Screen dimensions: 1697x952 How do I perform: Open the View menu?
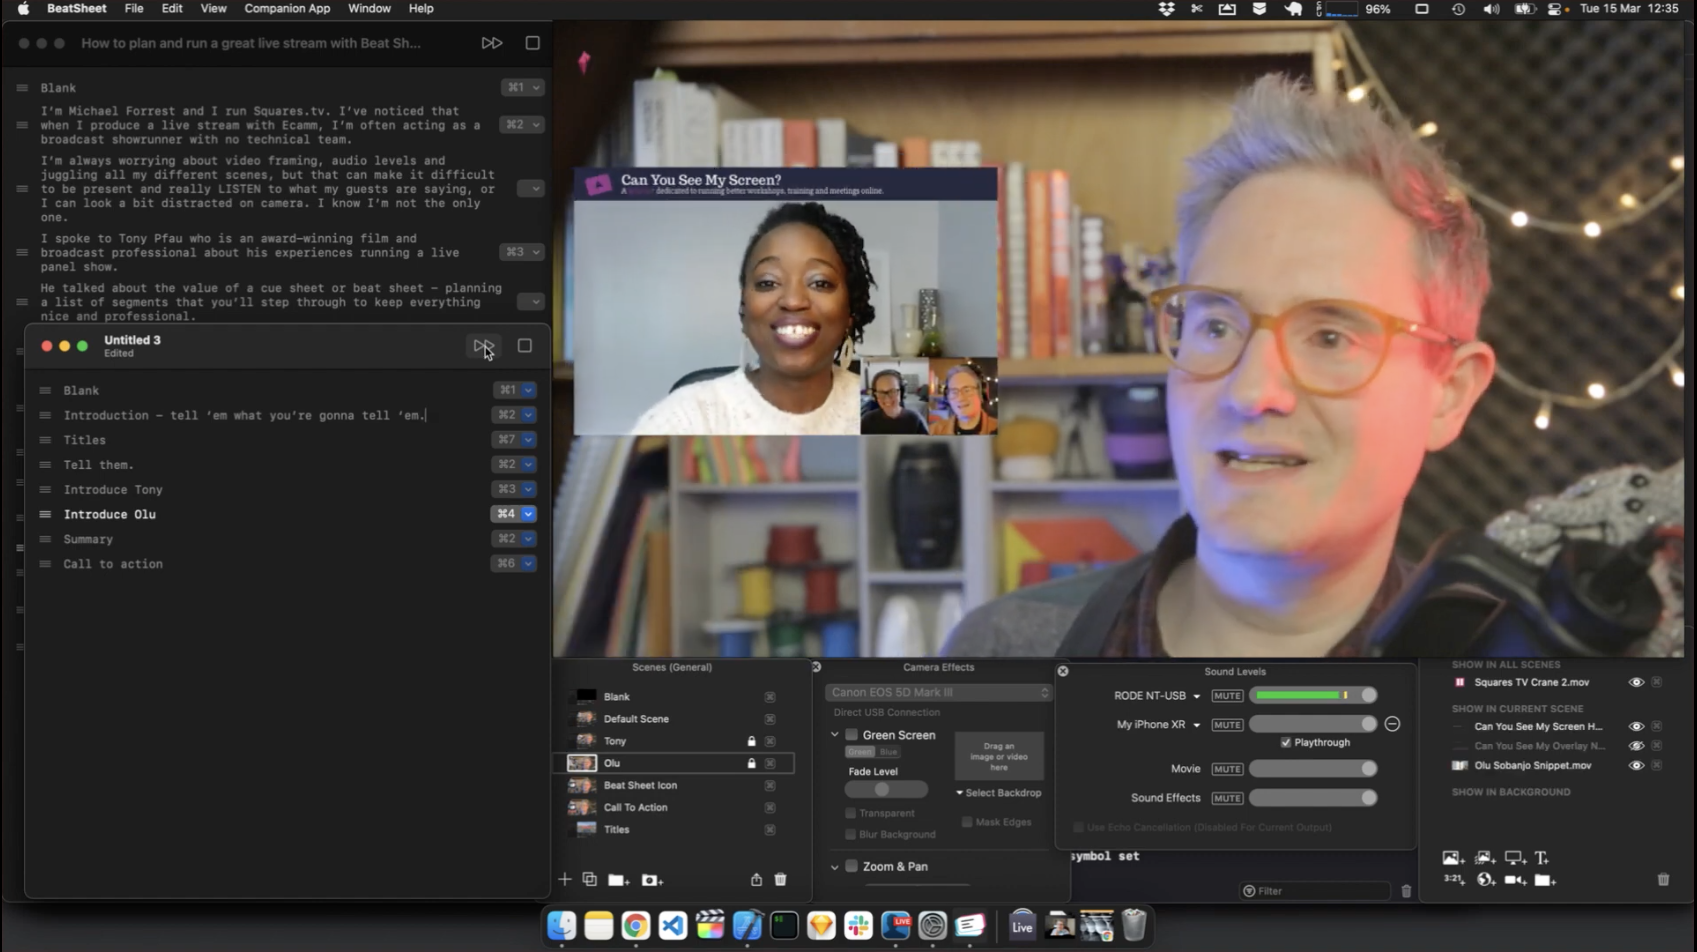[213, 9]
